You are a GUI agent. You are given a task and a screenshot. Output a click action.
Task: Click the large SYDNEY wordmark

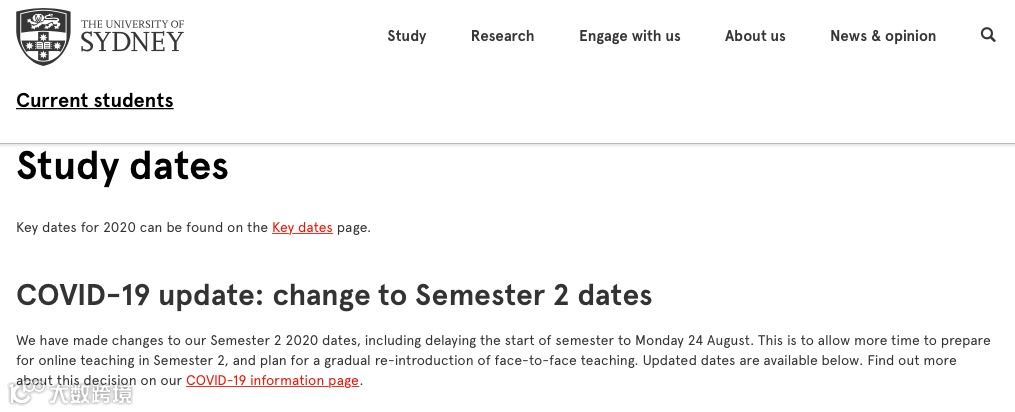(132, 42)
